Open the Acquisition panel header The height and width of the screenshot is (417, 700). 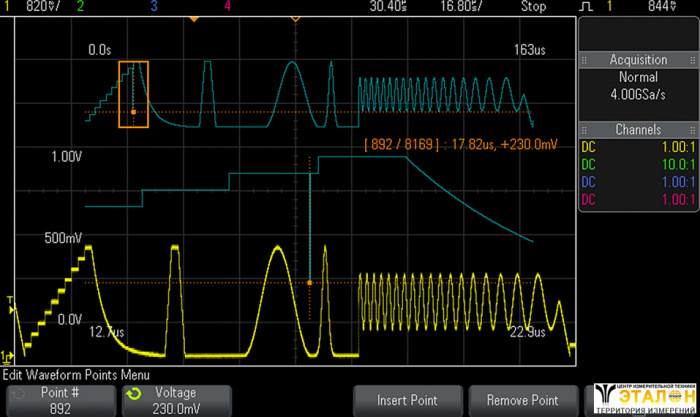coord(638,60)
